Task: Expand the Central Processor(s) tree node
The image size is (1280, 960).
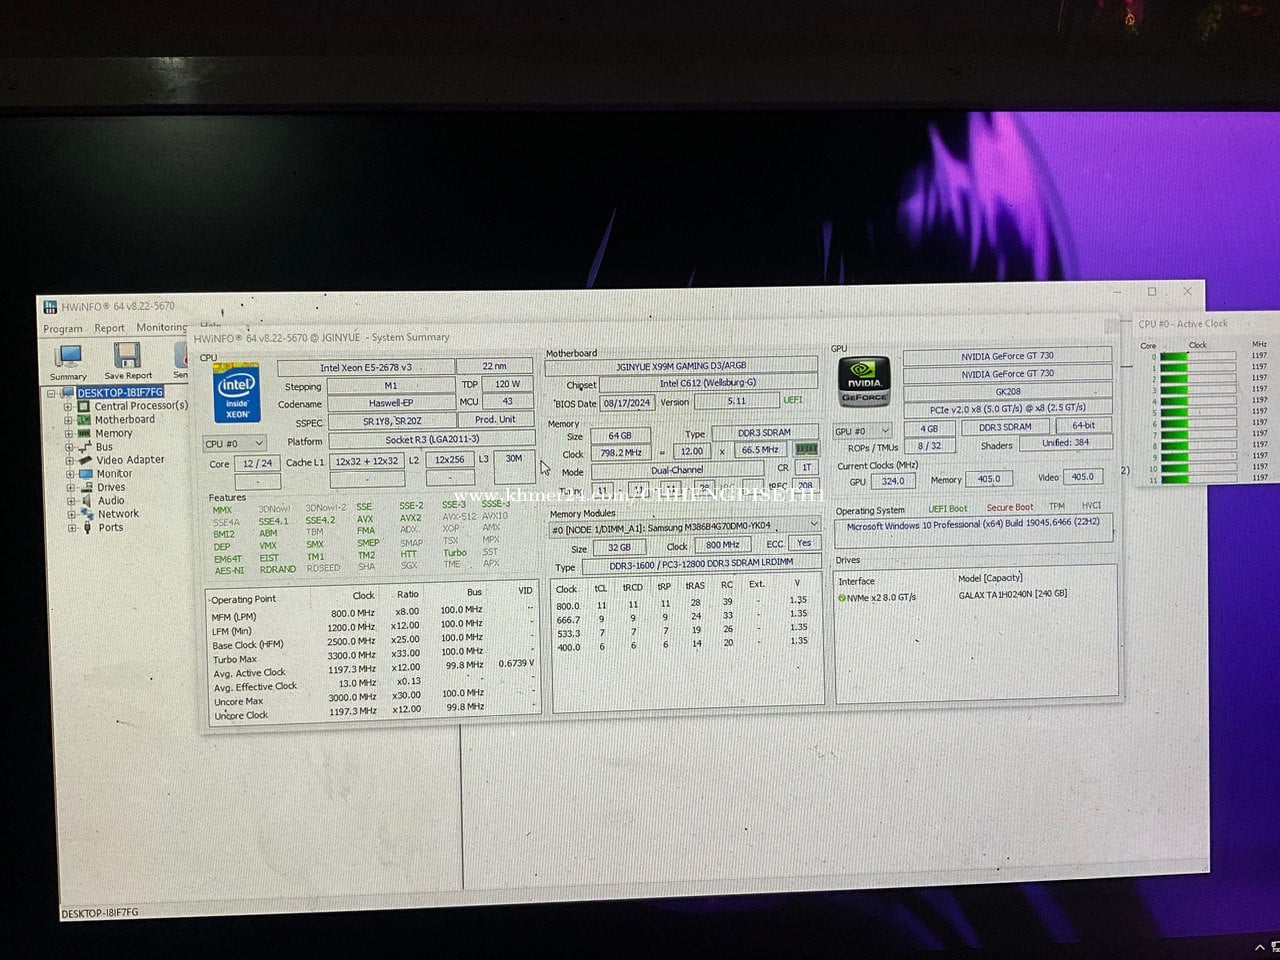Action: [68, 406]
